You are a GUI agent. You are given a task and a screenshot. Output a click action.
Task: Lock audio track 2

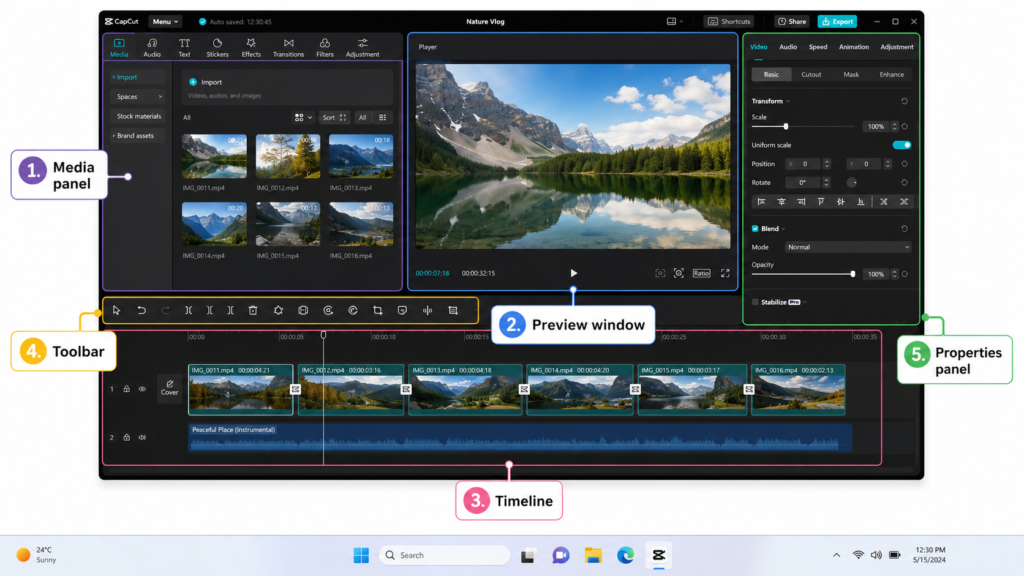point(127,438)
